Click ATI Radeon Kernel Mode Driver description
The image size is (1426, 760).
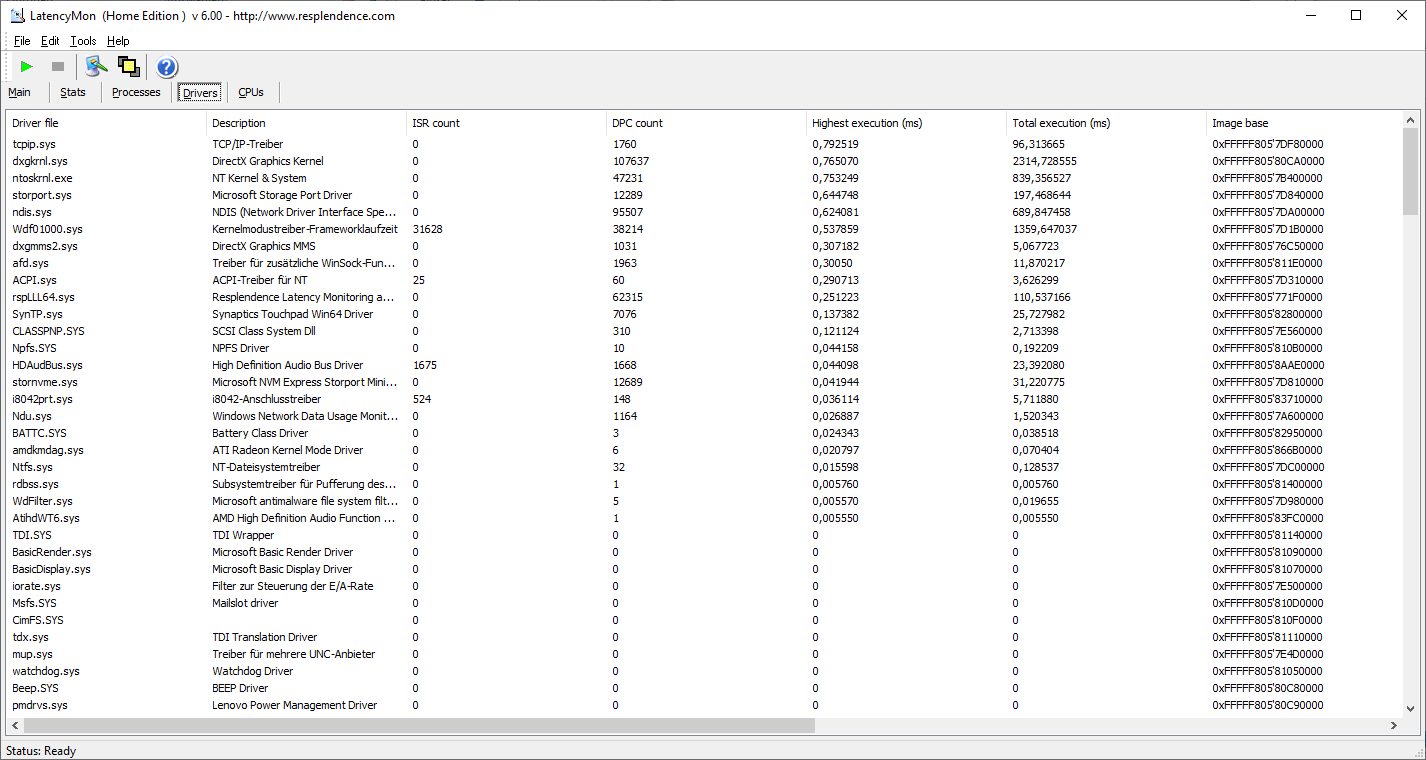[288, 450]
